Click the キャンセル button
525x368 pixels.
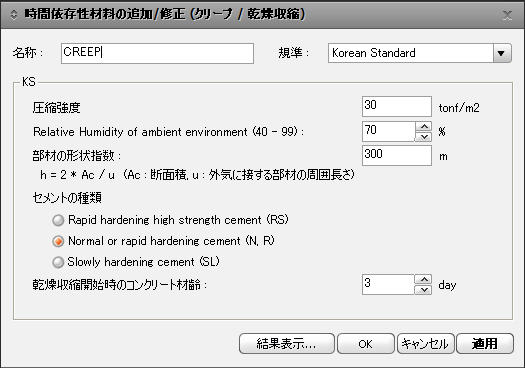(x=425, y=344)
